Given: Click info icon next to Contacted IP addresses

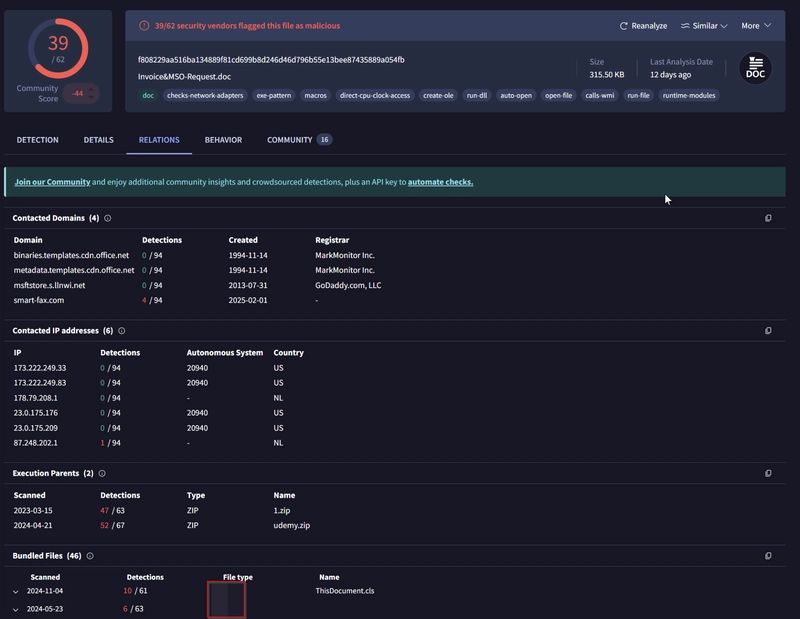Looking at the screenshot, I should [x=121, y=331].
